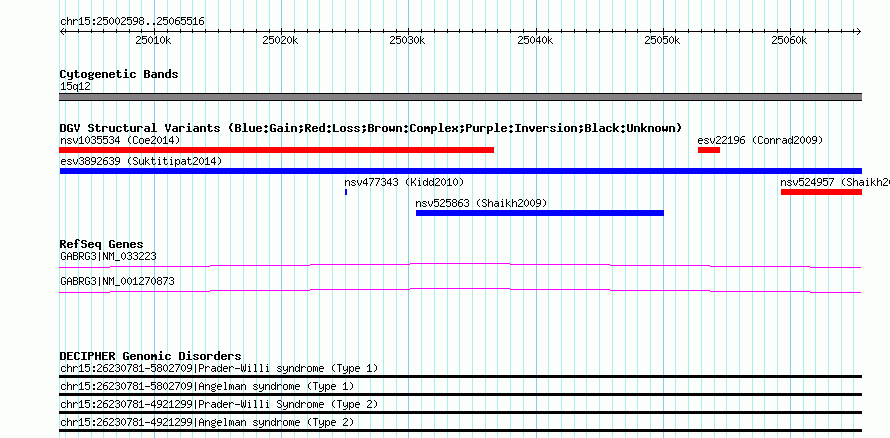The image size is (890, 438).
Task: Select the GABRG3 NM_001270873 magenta transcript line
Action: click(x=460, y=290)
